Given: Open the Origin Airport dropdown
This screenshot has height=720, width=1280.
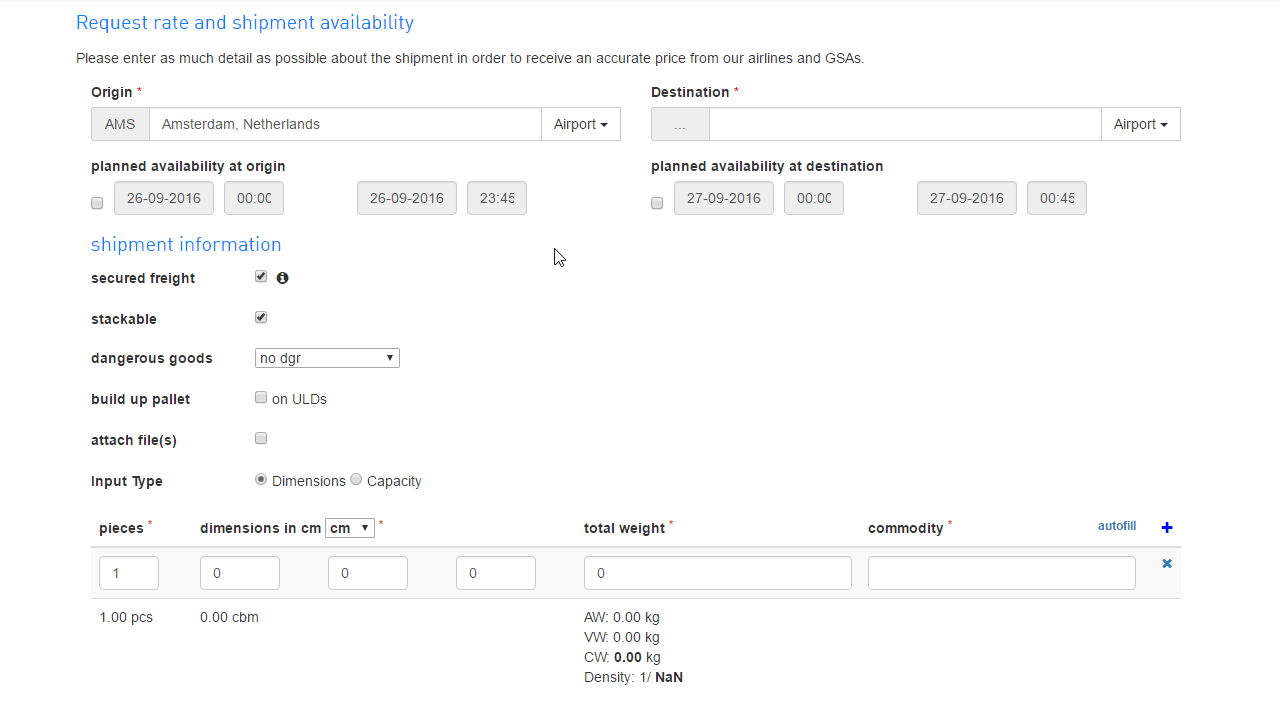Looking at the screenshot, I should (x=580, y=124).
